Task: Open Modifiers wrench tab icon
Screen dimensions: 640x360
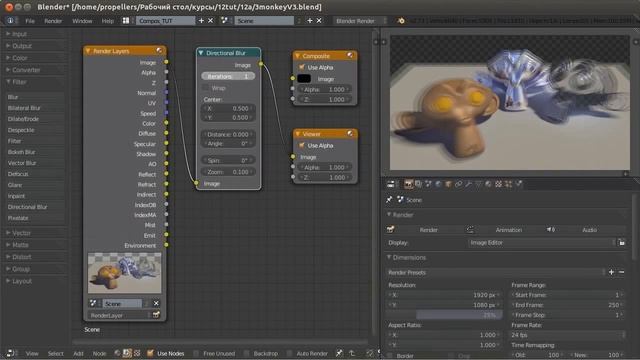Action: pyautogui.click(x=468, y=184)
